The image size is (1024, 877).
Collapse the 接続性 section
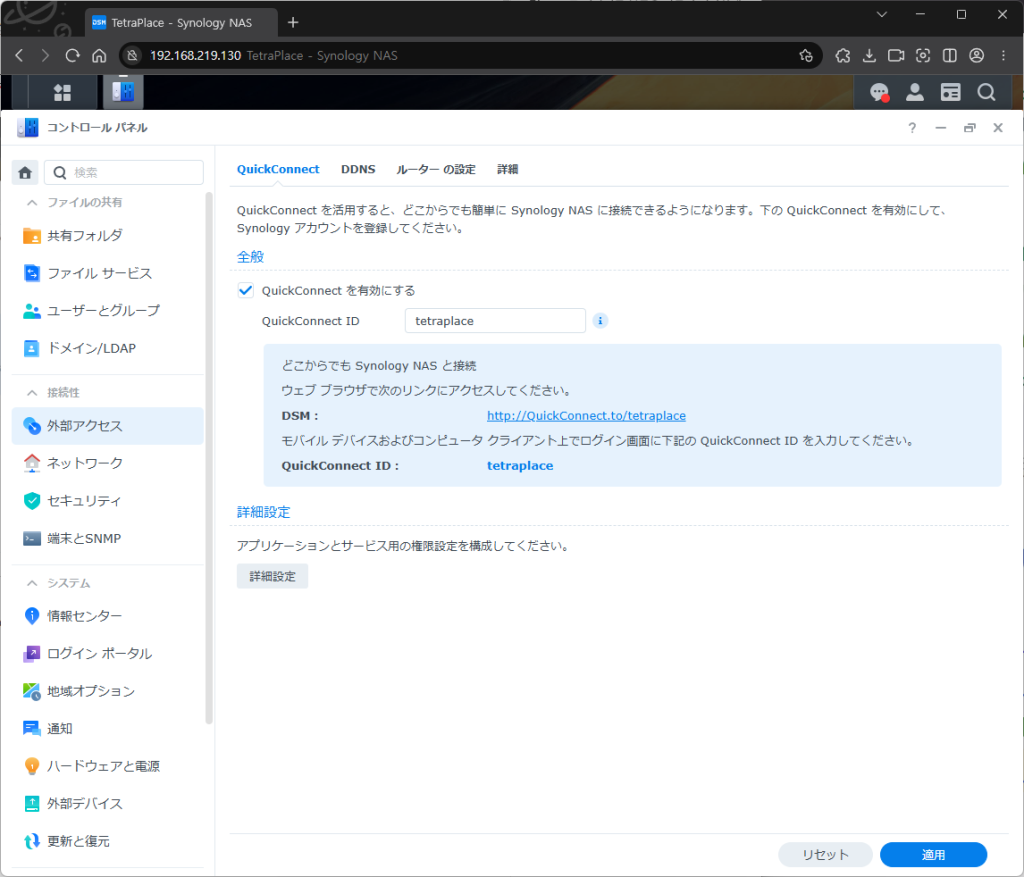click(31, 392)
